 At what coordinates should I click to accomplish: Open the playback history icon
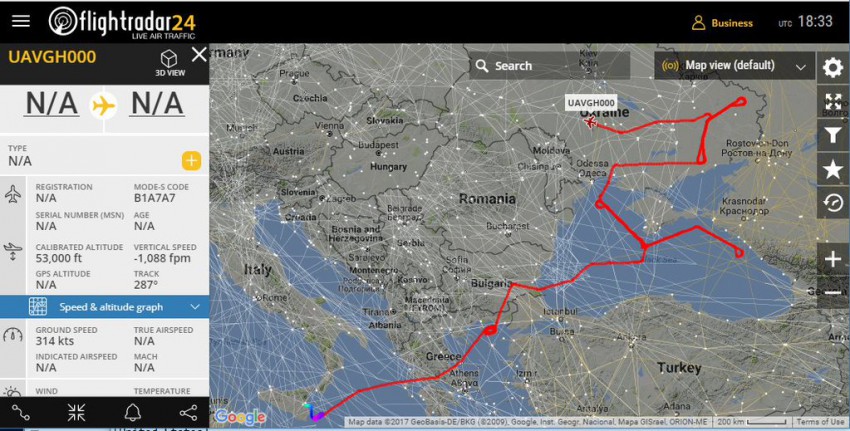(x=833, y=203)
